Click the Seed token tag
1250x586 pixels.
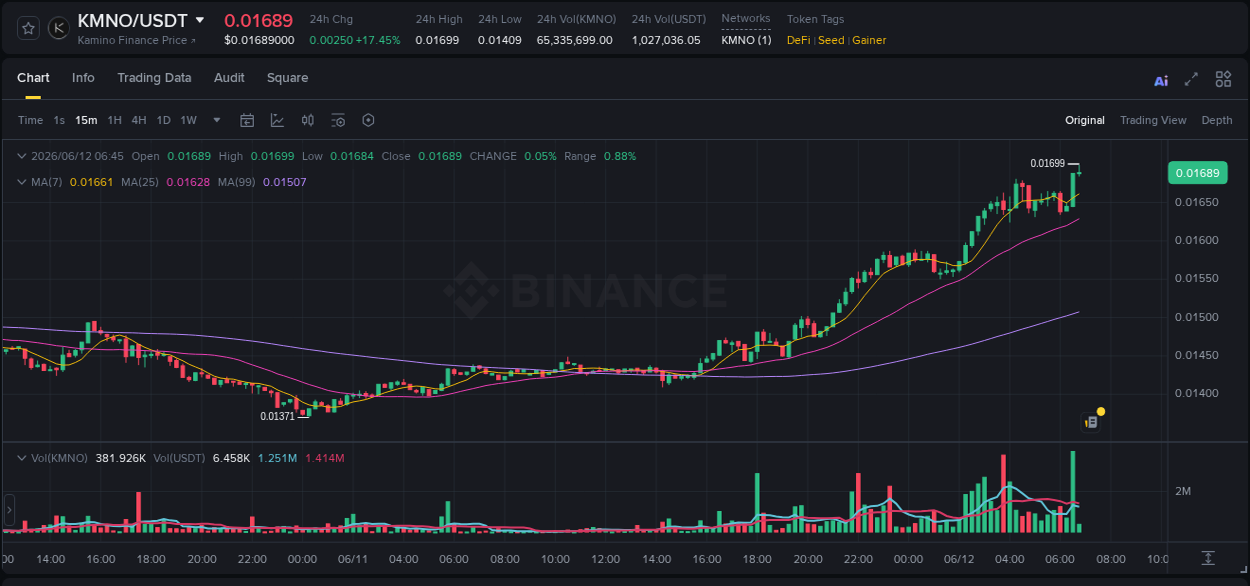[x=831, y=40]
